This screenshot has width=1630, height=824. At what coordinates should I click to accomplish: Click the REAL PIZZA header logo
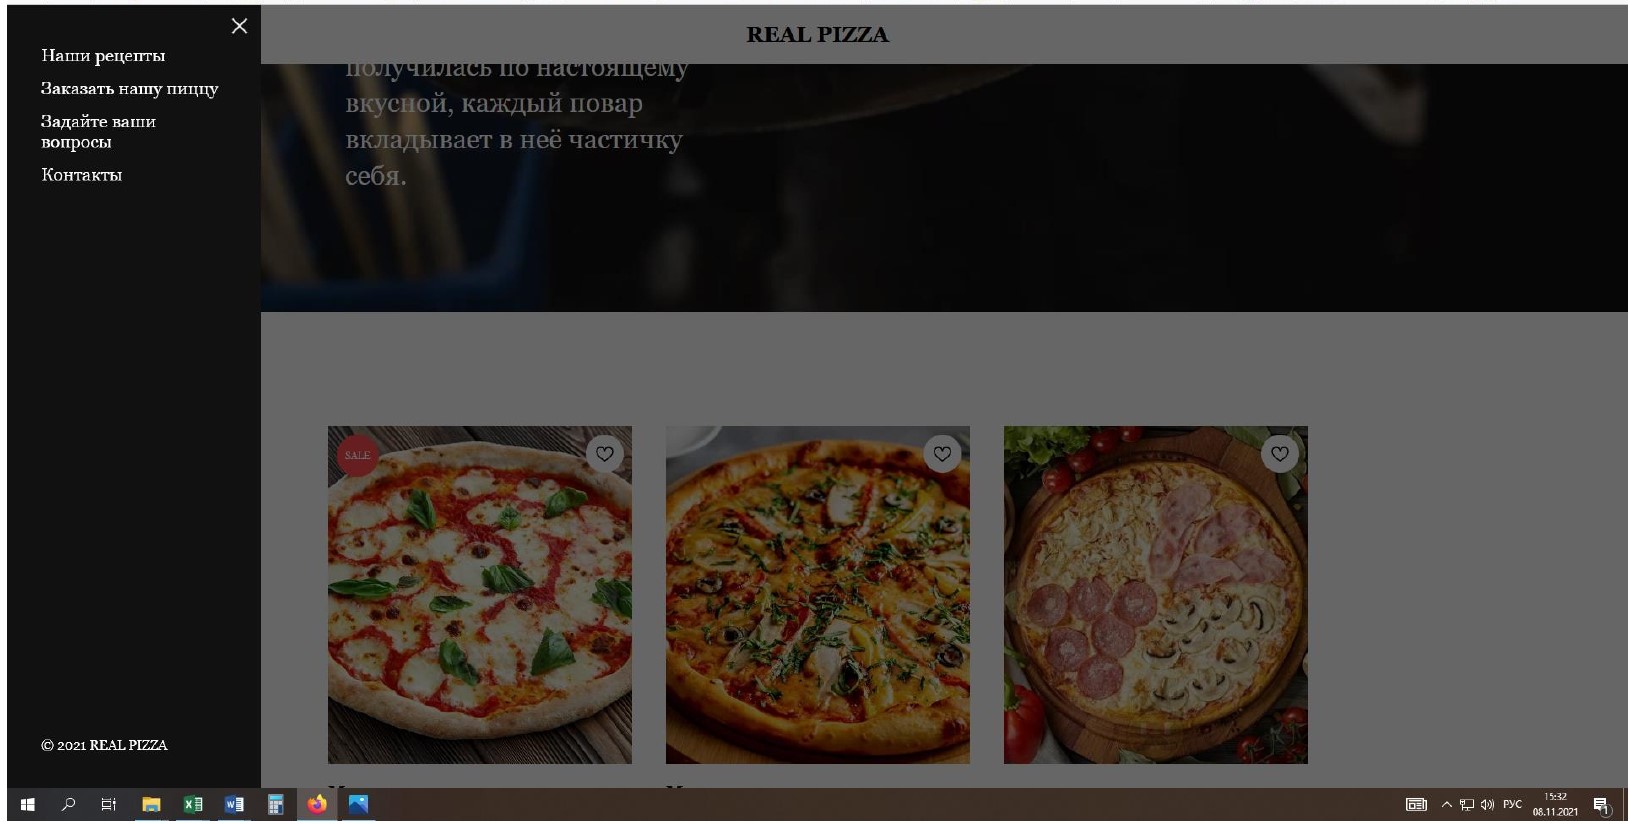818,35
